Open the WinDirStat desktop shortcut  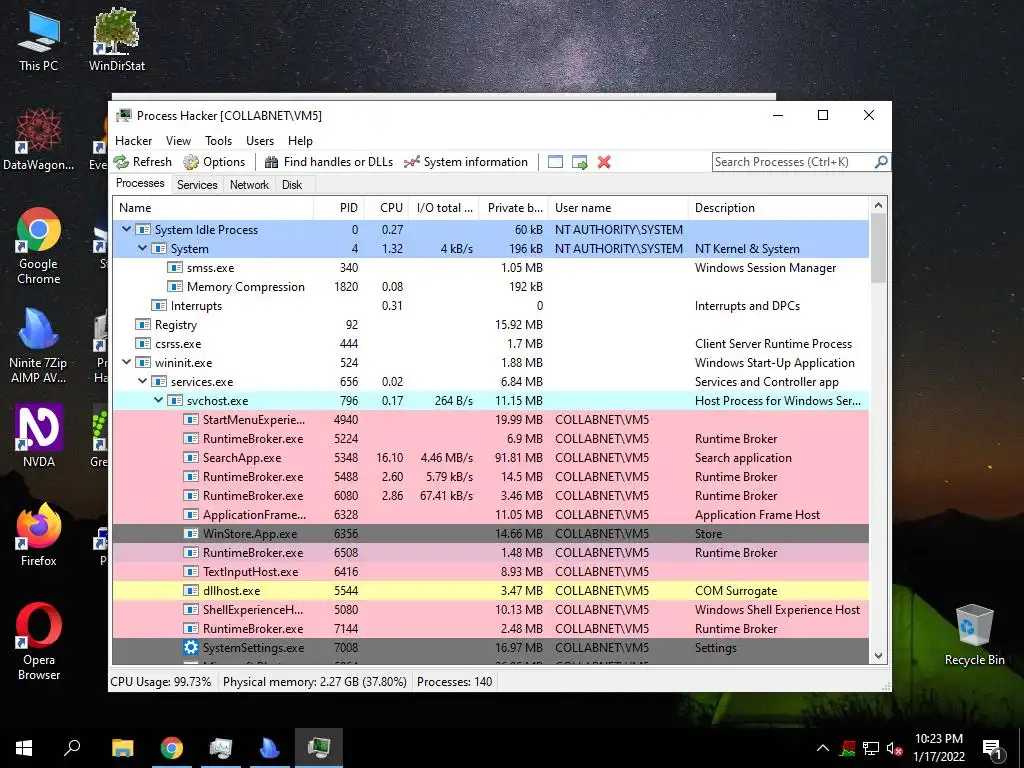tap(116, 40)
